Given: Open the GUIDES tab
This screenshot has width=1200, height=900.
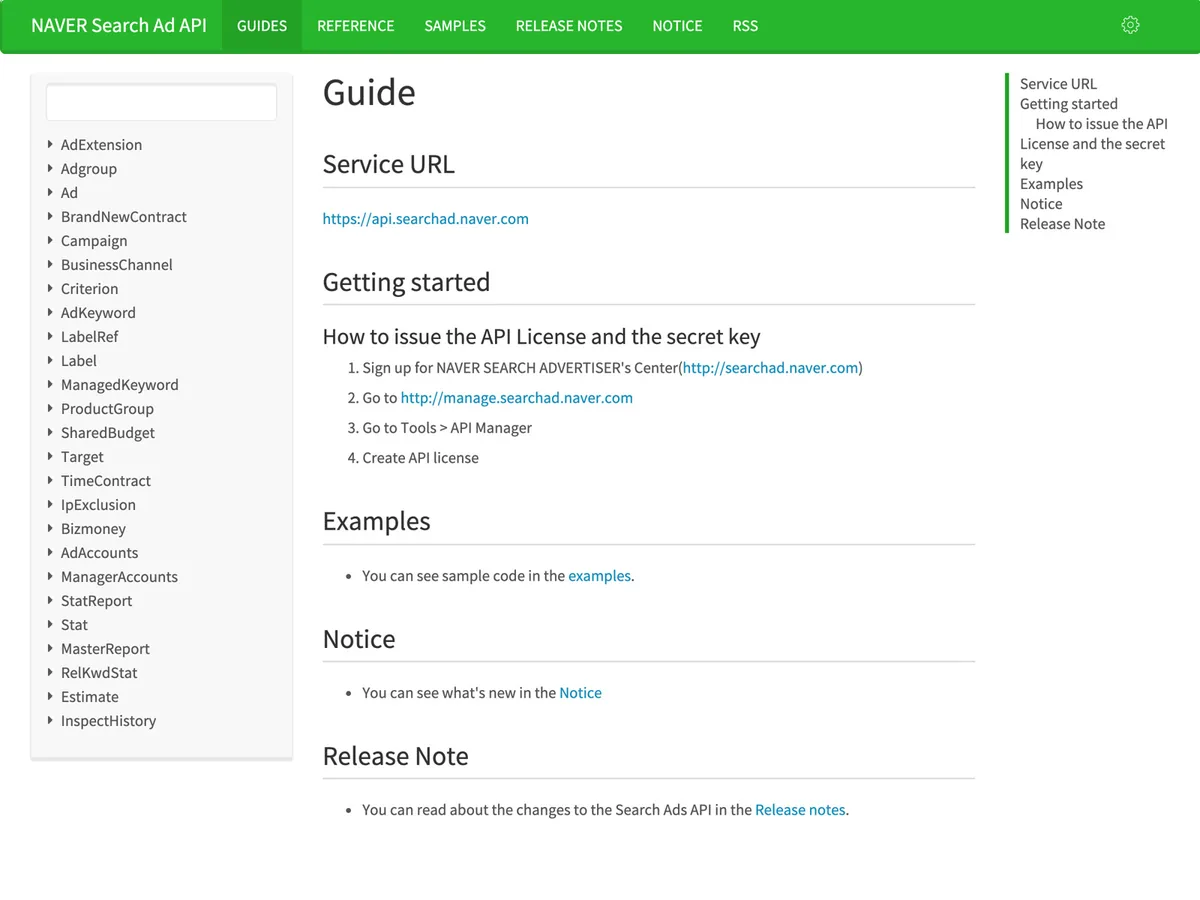Looking at the screenshot, I should 262,26.
